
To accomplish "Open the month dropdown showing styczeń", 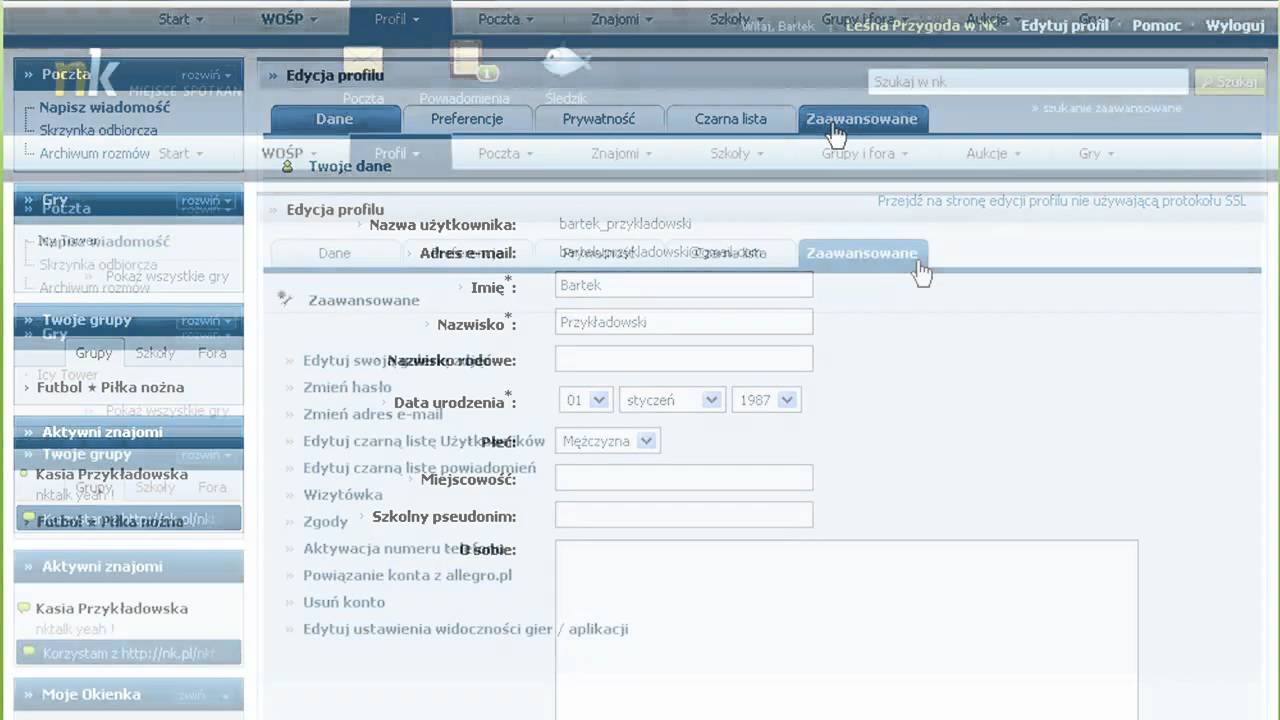I will tap(672, 400).
